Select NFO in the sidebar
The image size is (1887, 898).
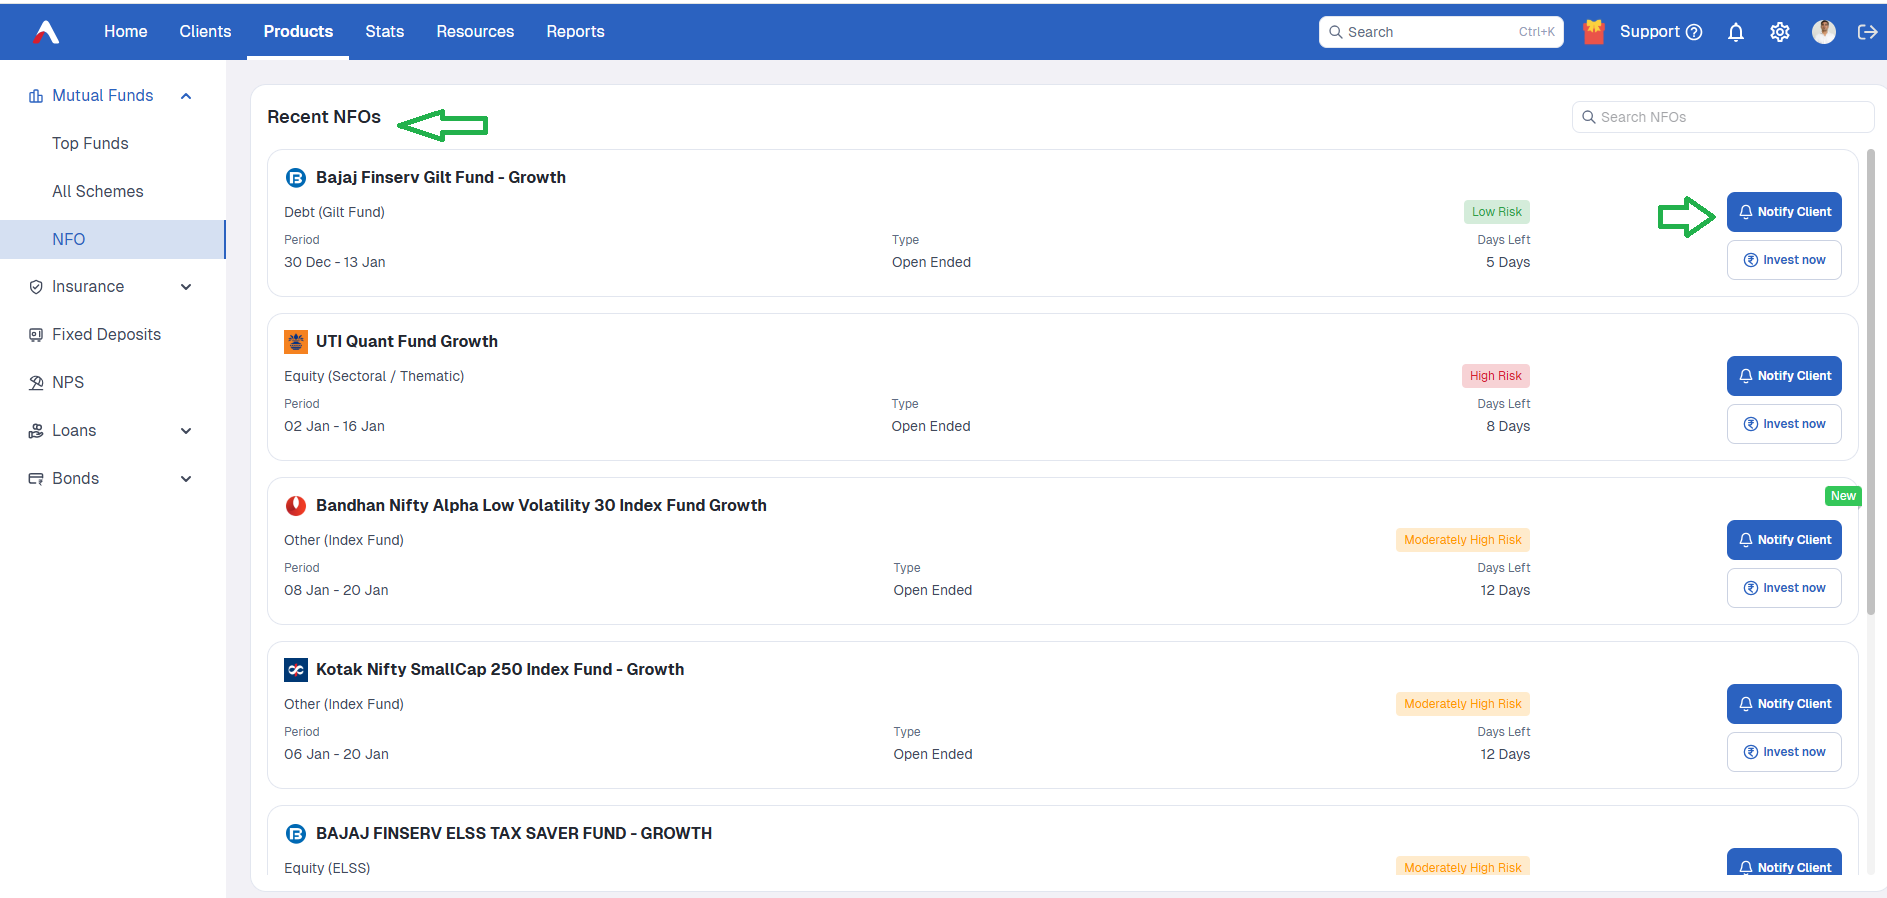pos(113,240)
